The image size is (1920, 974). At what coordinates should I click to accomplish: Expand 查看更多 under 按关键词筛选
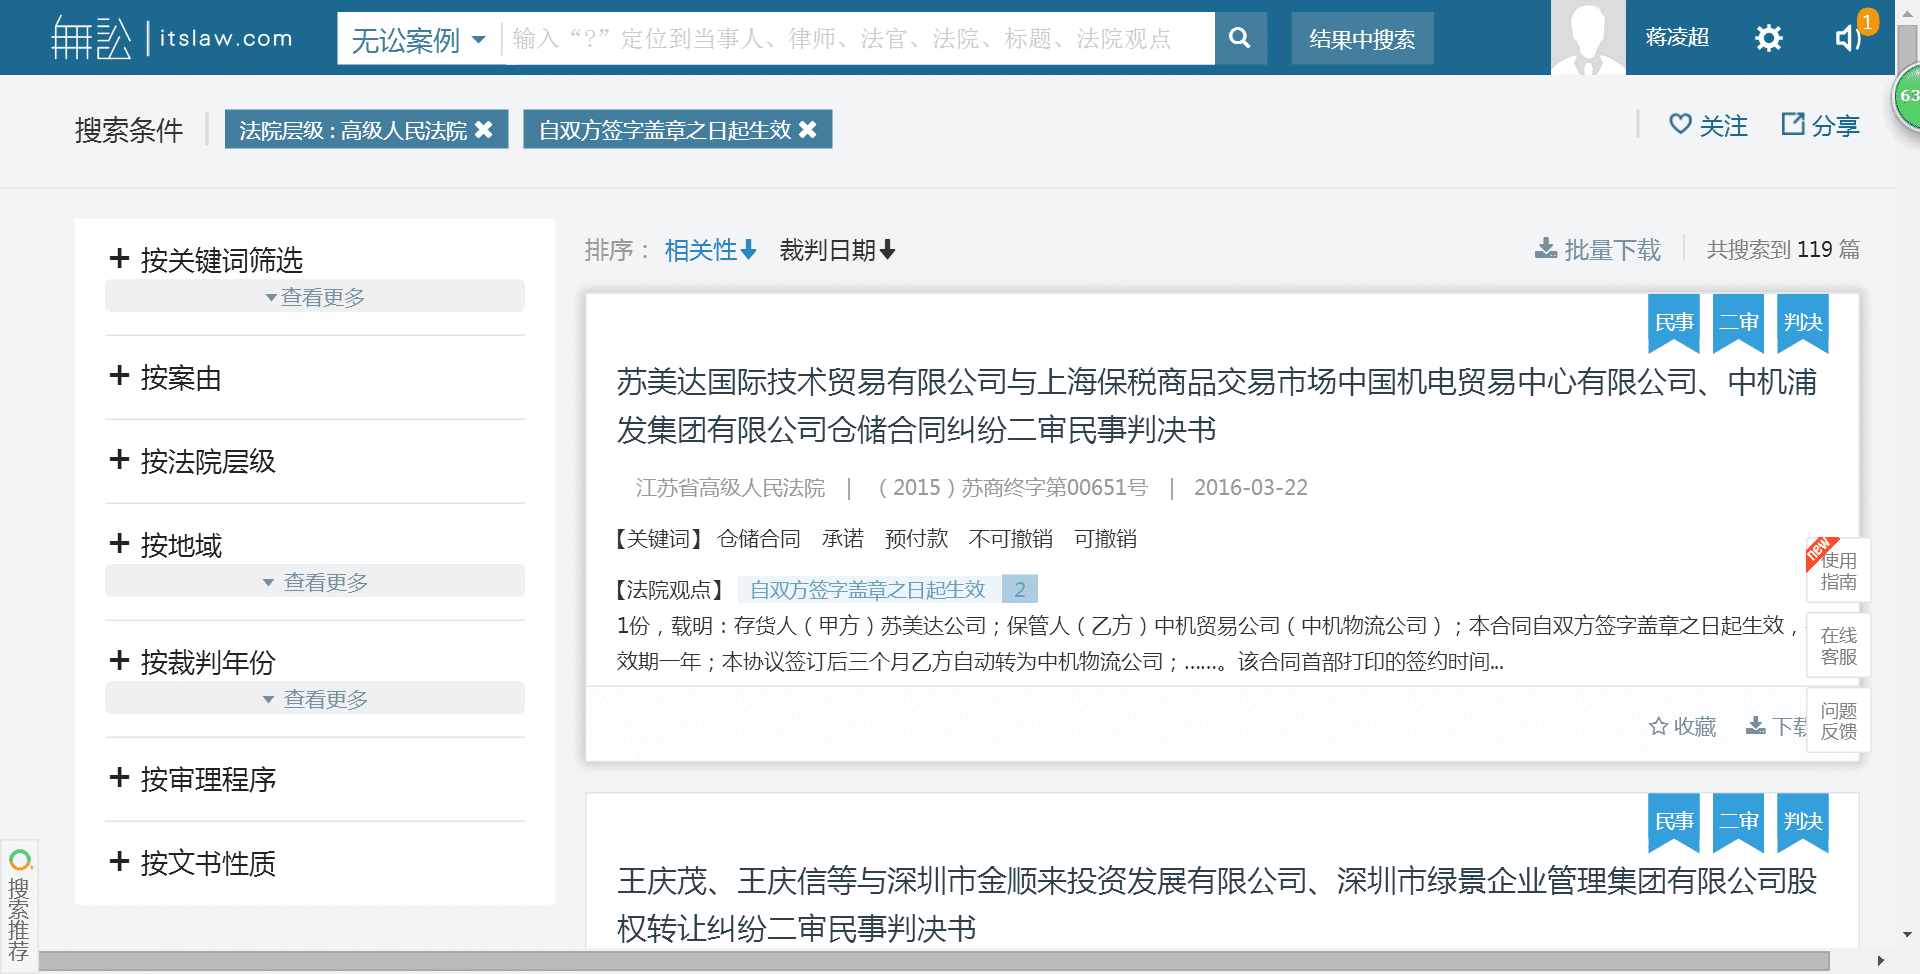[314, 296]
